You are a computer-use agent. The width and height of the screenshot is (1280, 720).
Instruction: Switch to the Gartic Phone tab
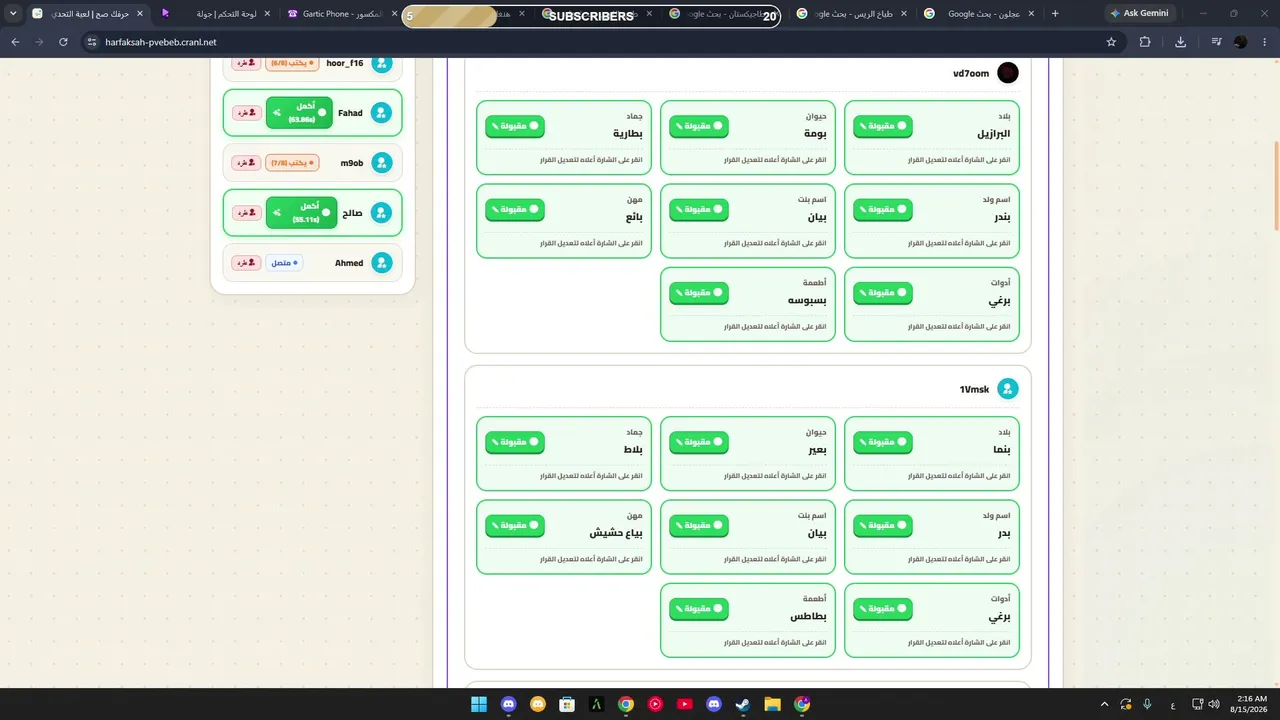tap(340, 14)
